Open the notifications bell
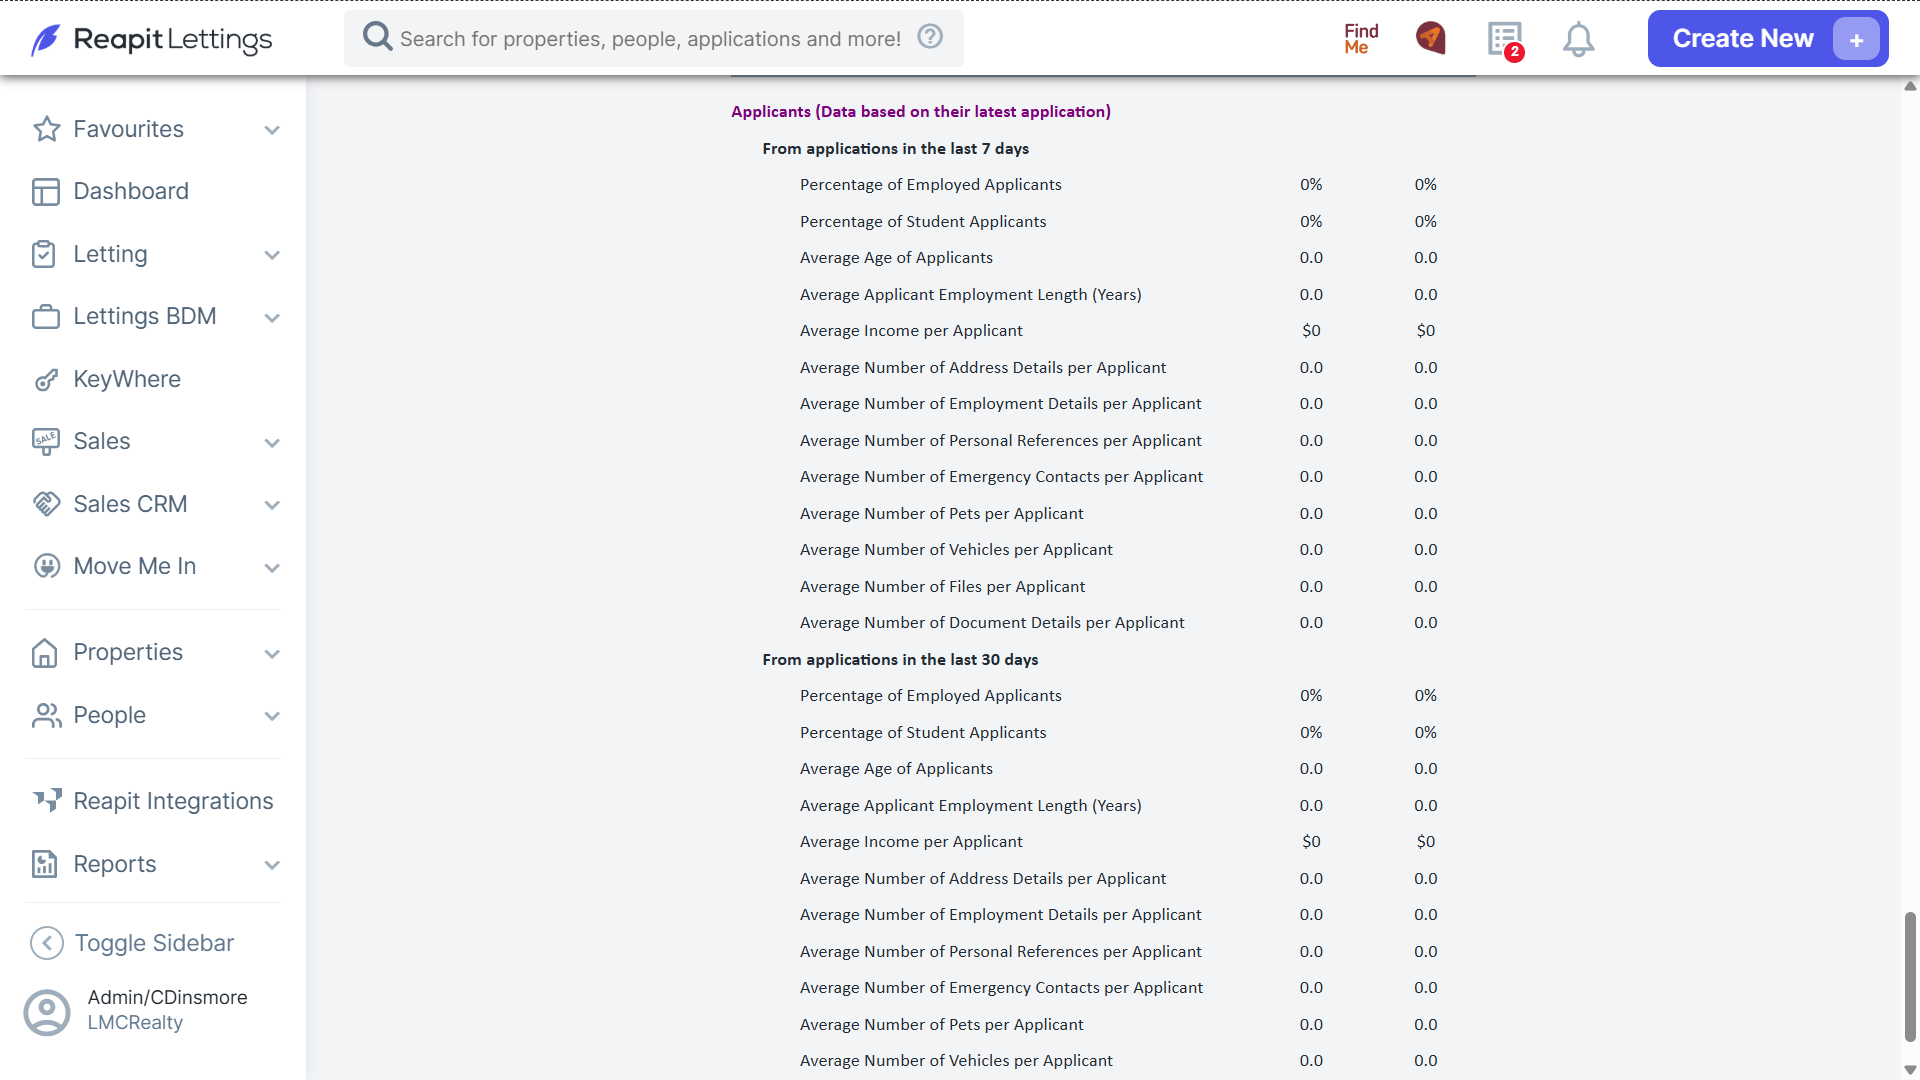 pos(1578,40)
